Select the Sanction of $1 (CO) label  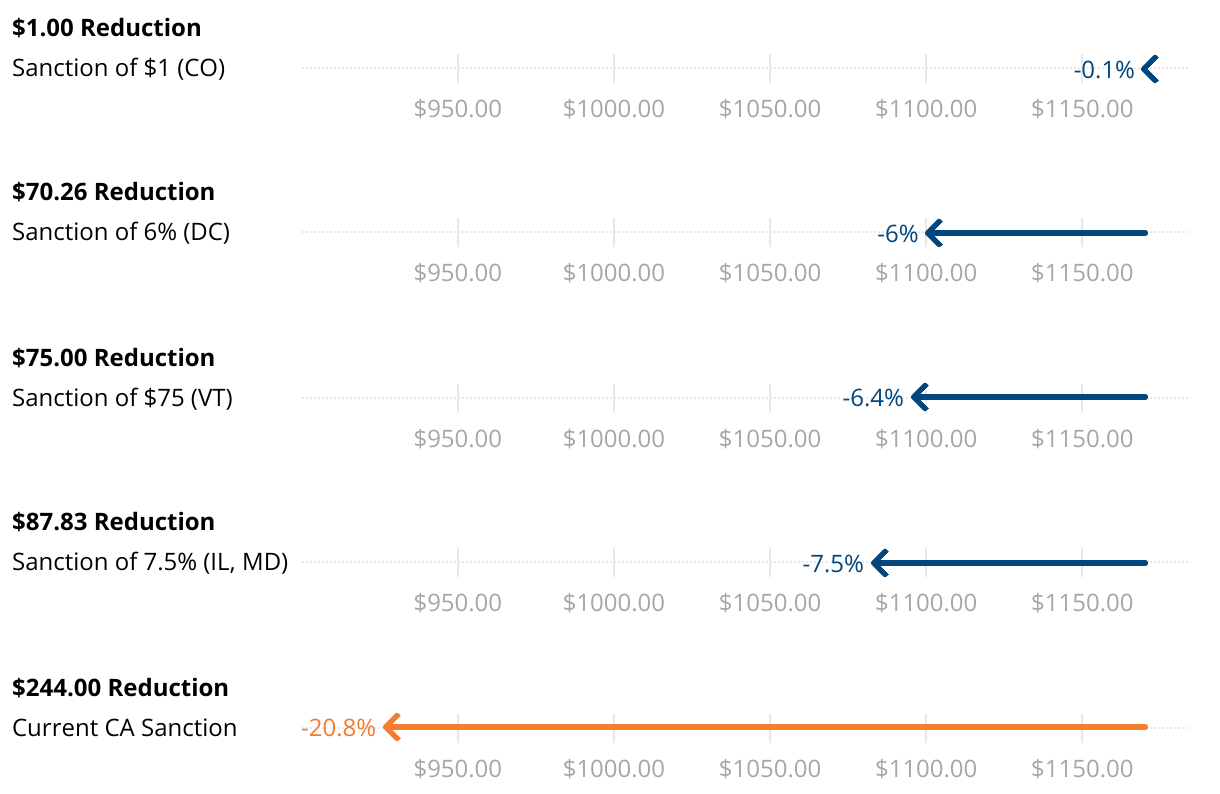[x=119, y=68]
